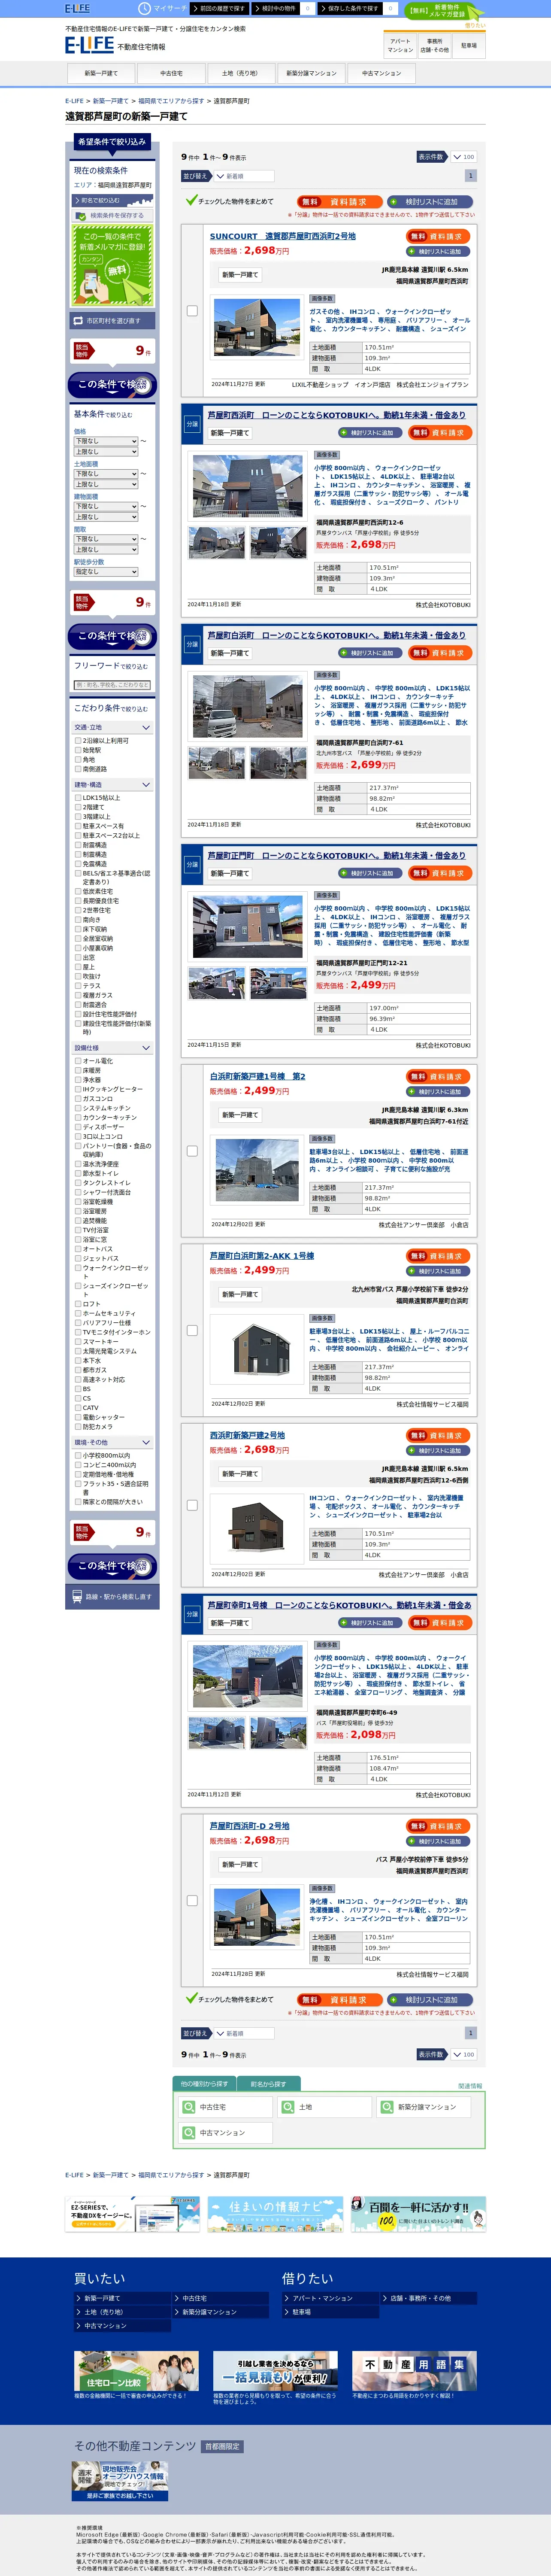551x2576 pixels.
Task: Open SUNCOURT 遠賀郡芦屋町西浜町2号地 listing title
Action: [283, 236]
